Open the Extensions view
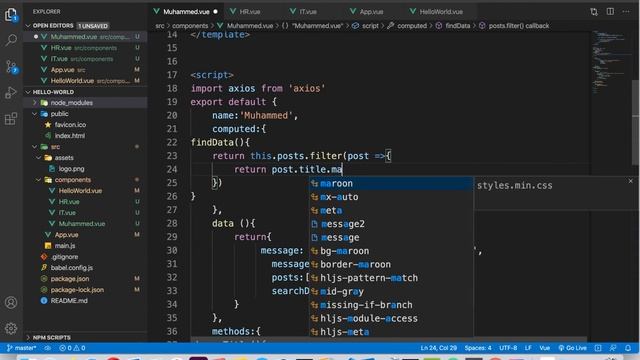 tap(11, 119)
